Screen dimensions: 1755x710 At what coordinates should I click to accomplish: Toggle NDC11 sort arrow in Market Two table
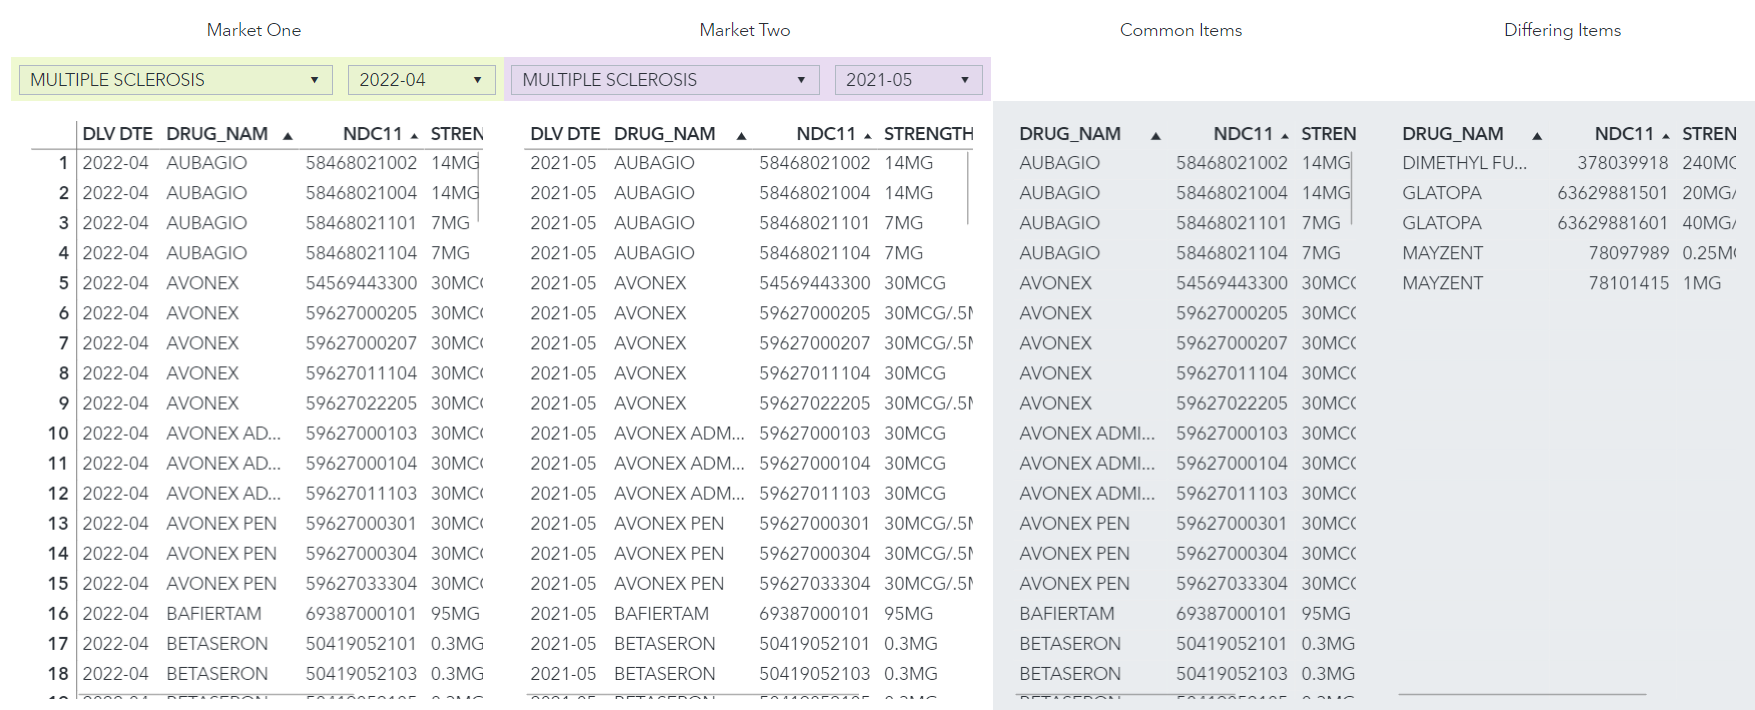coord(867,135)
